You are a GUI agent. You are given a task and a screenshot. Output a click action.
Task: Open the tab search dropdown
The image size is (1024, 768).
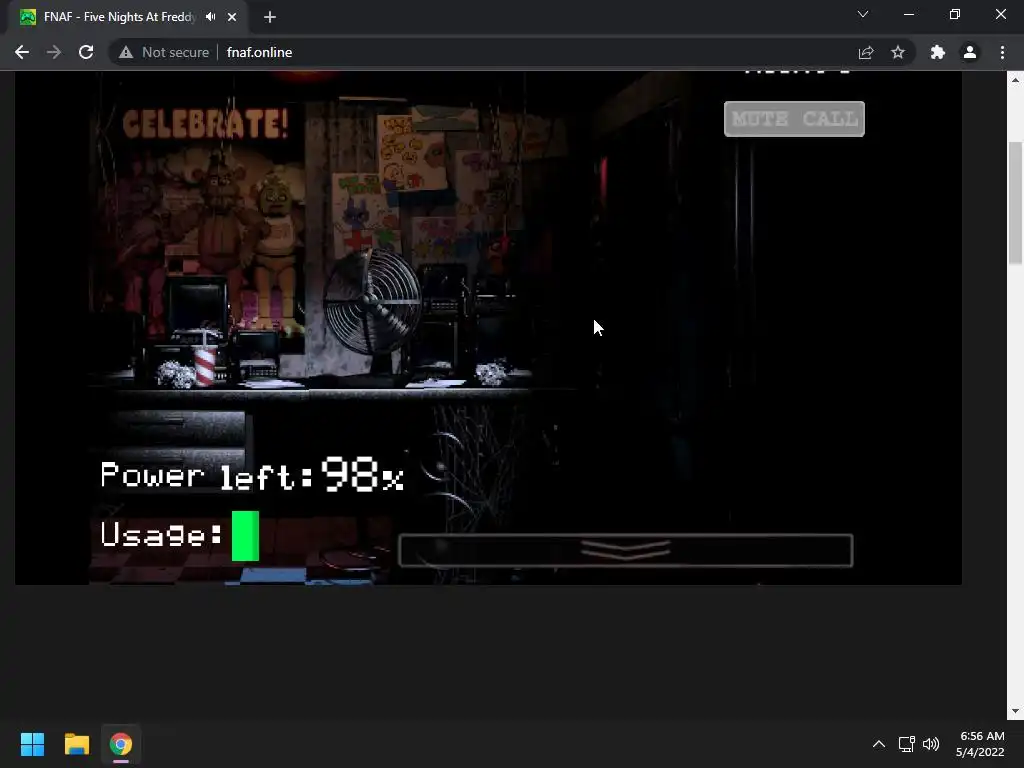863,14
